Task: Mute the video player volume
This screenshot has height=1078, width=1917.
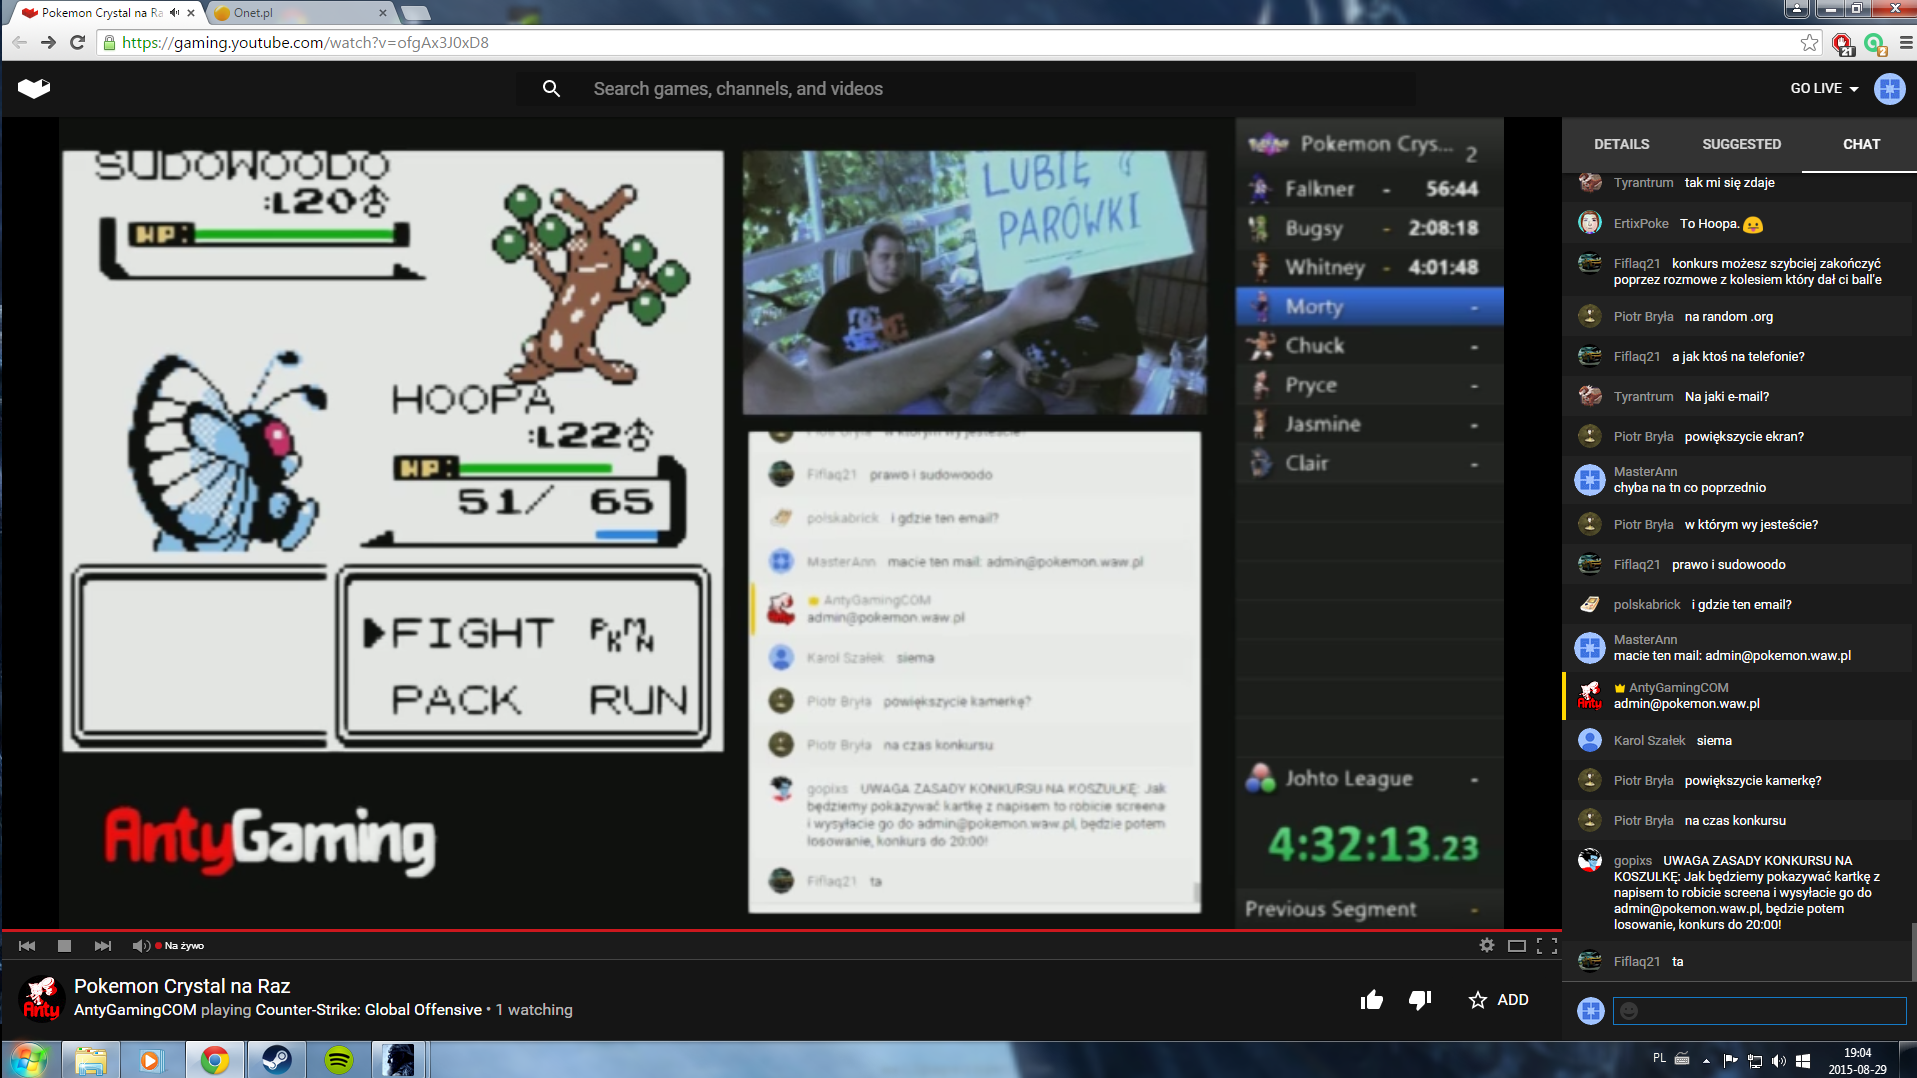Action: point(141,946)
